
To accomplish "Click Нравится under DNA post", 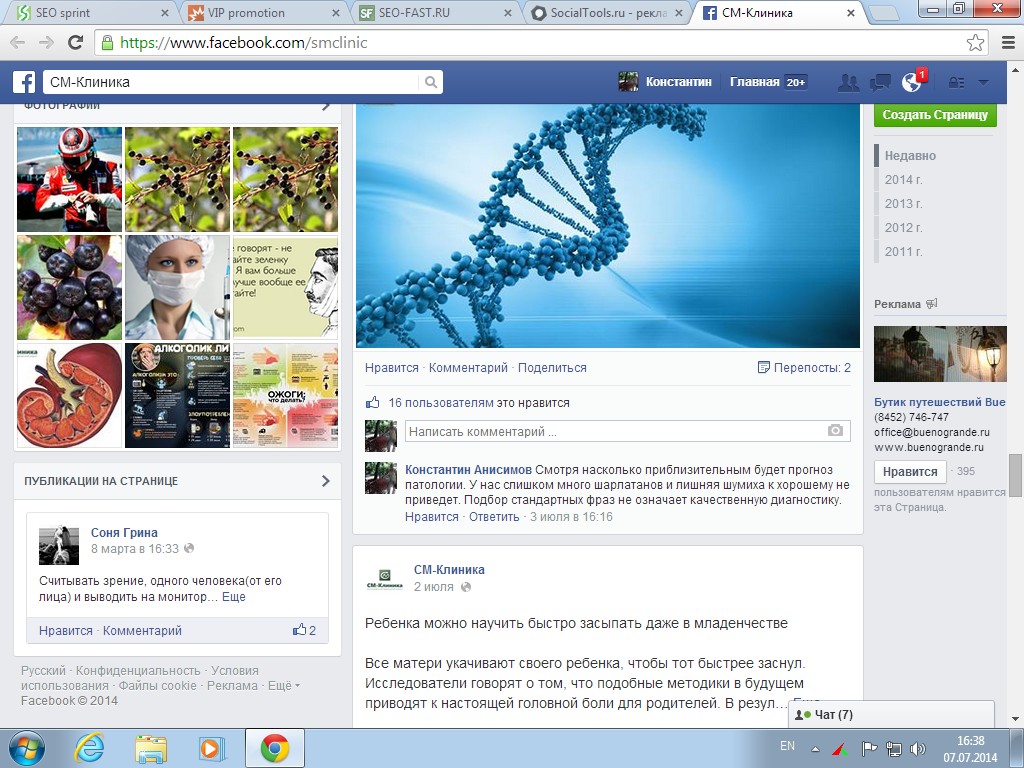I will 391,368.
